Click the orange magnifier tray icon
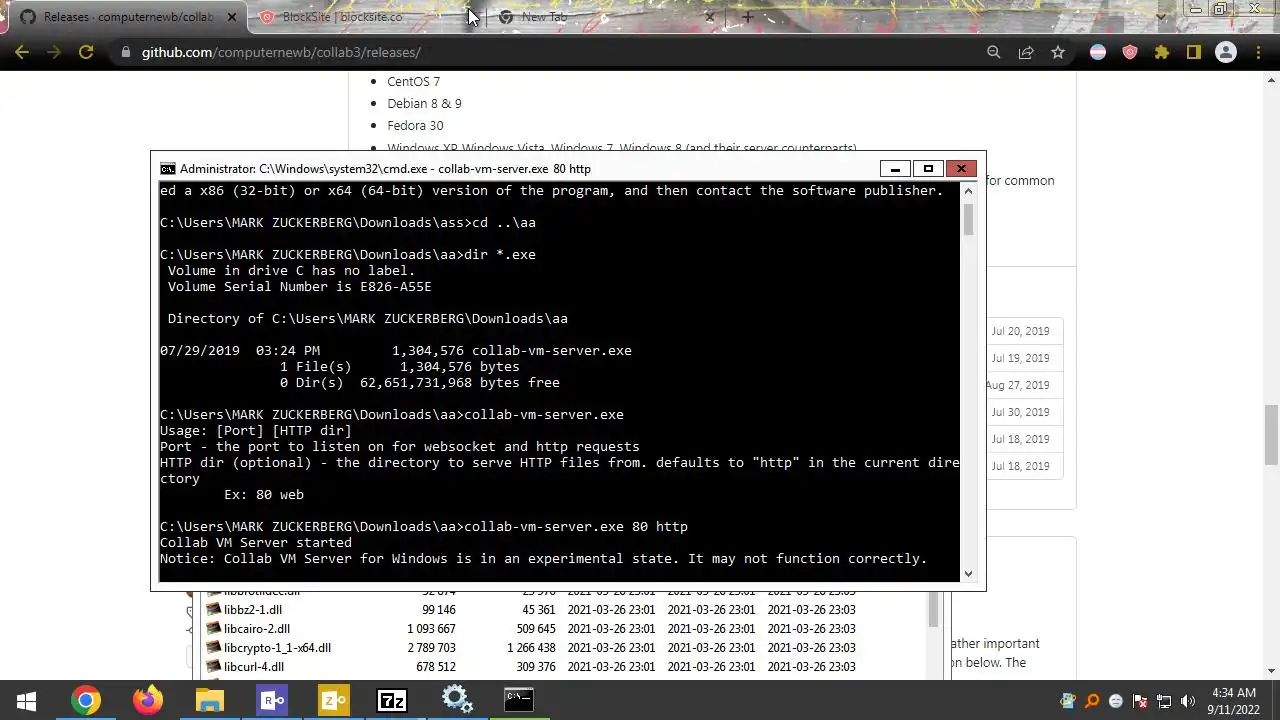1280x720 pixels. click(1092, 701)
